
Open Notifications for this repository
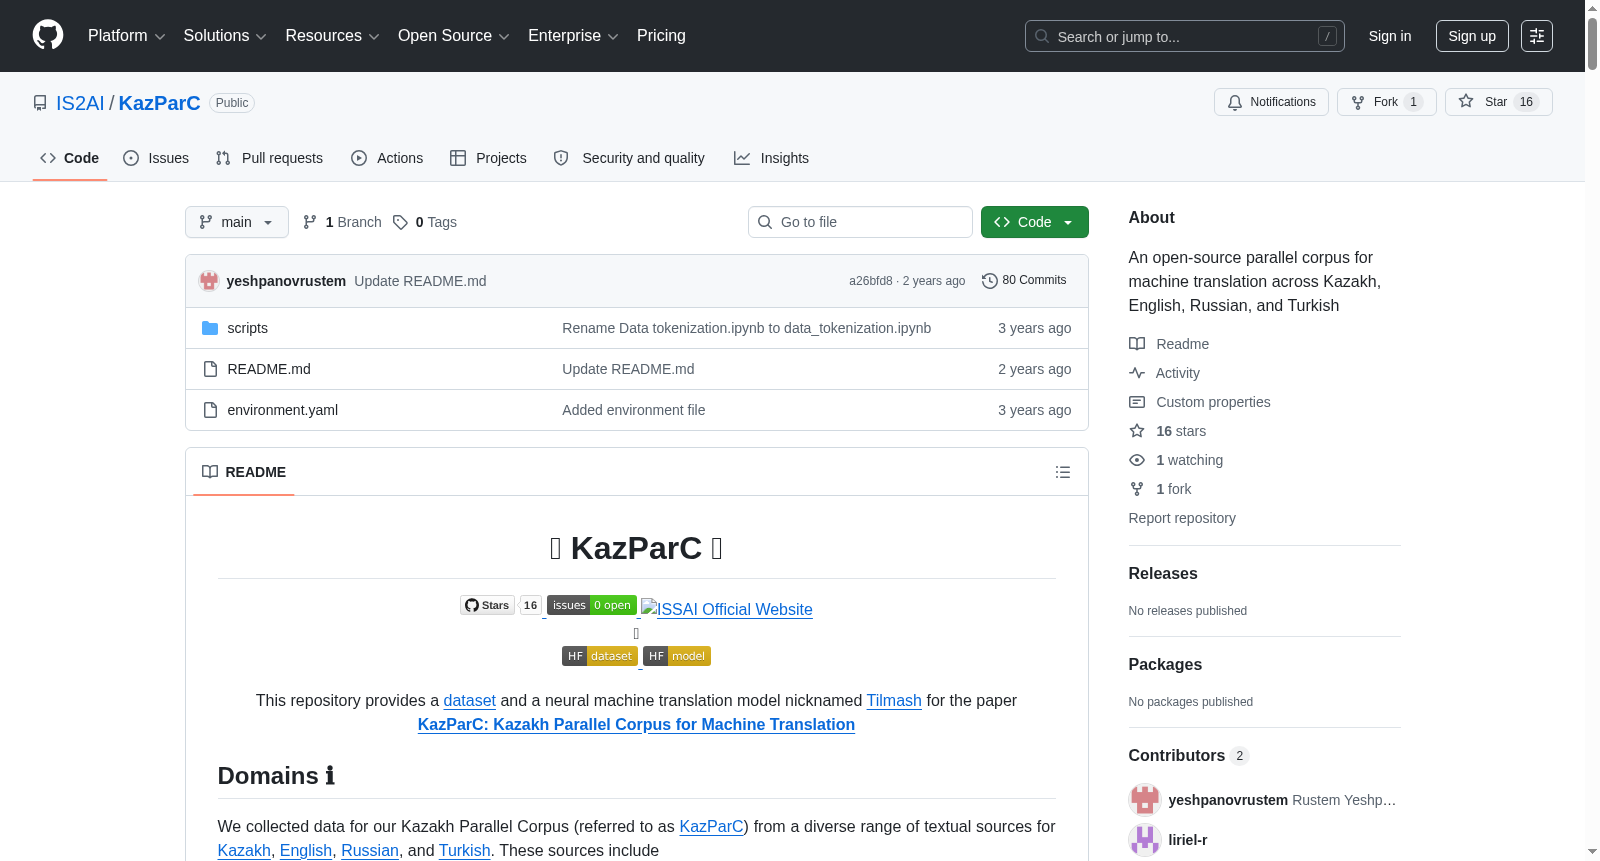click(x=1271, y=102)
